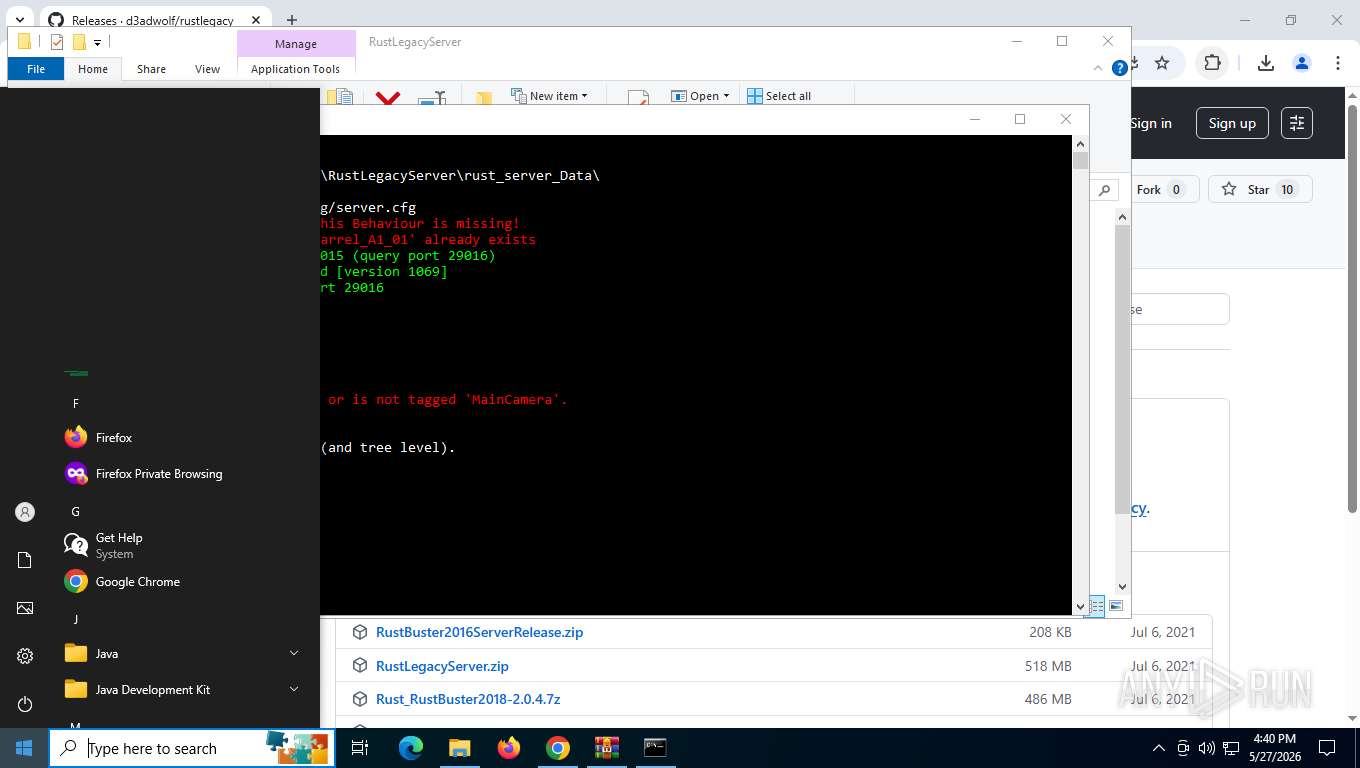Open WinRAR from the taskbar
Image resolution: width=1360 pixels, height=768 pixels.
click(x=606, y=748)
